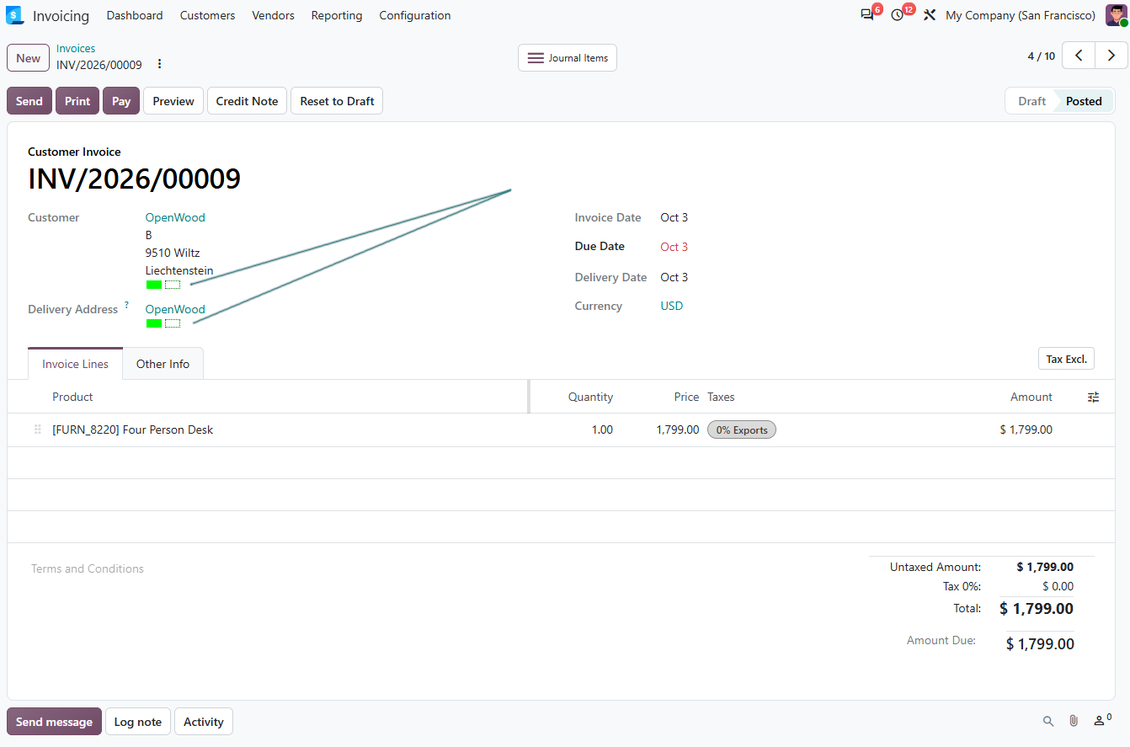This screenshot has width=1130, height=747.
Task: Click the Delivery Date value Oct 3
Action: click(x=674, y=277)
